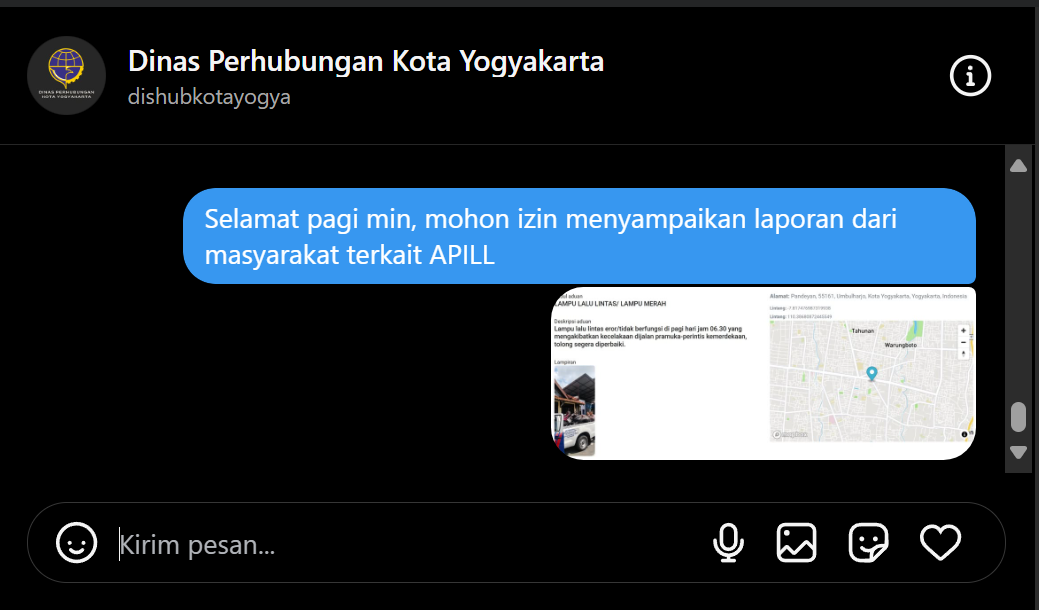Viewport: 1039px width, 610px height.
Task: Record a voice message with the microphone icon
Action: pyautogui.click(x=728, y=543)
